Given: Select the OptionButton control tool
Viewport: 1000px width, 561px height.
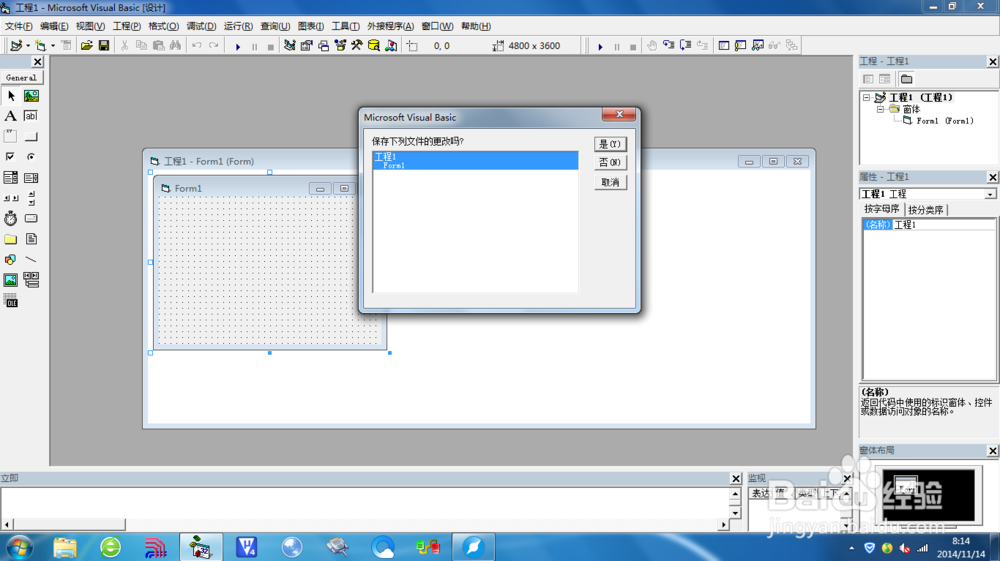Looking at the screenshot, I should [x=31, y=157].
